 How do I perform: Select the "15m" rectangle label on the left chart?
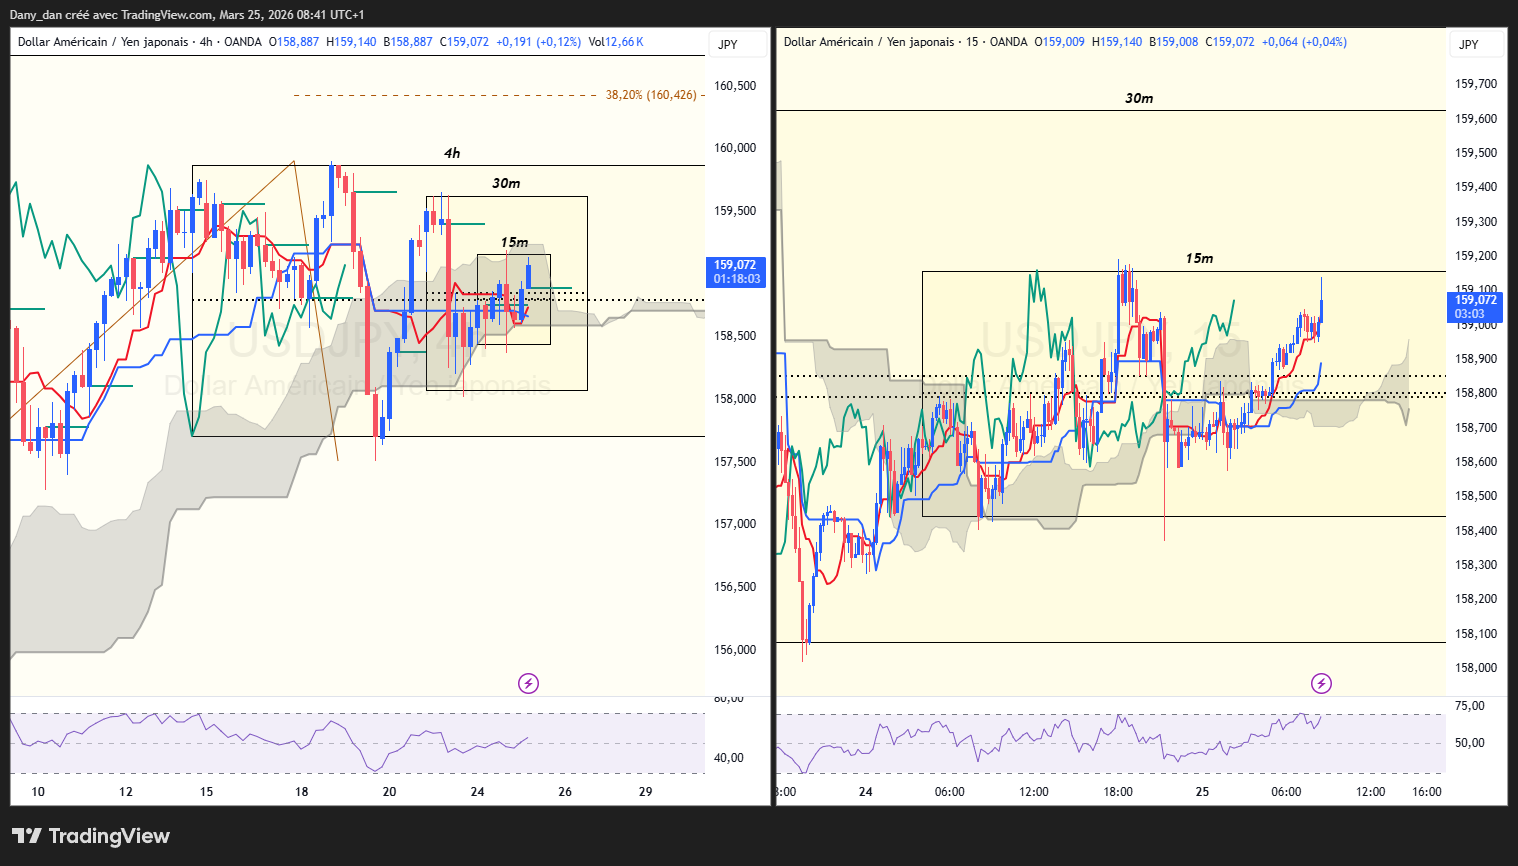(x=514, y=242)
